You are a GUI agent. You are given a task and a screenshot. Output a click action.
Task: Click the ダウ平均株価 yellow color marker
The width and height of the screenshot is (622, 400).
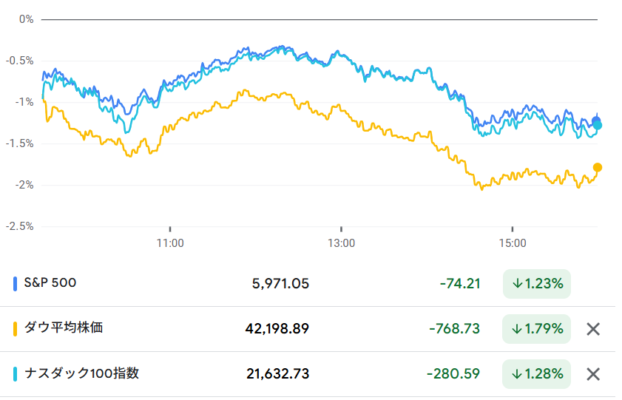pos(15,329)
